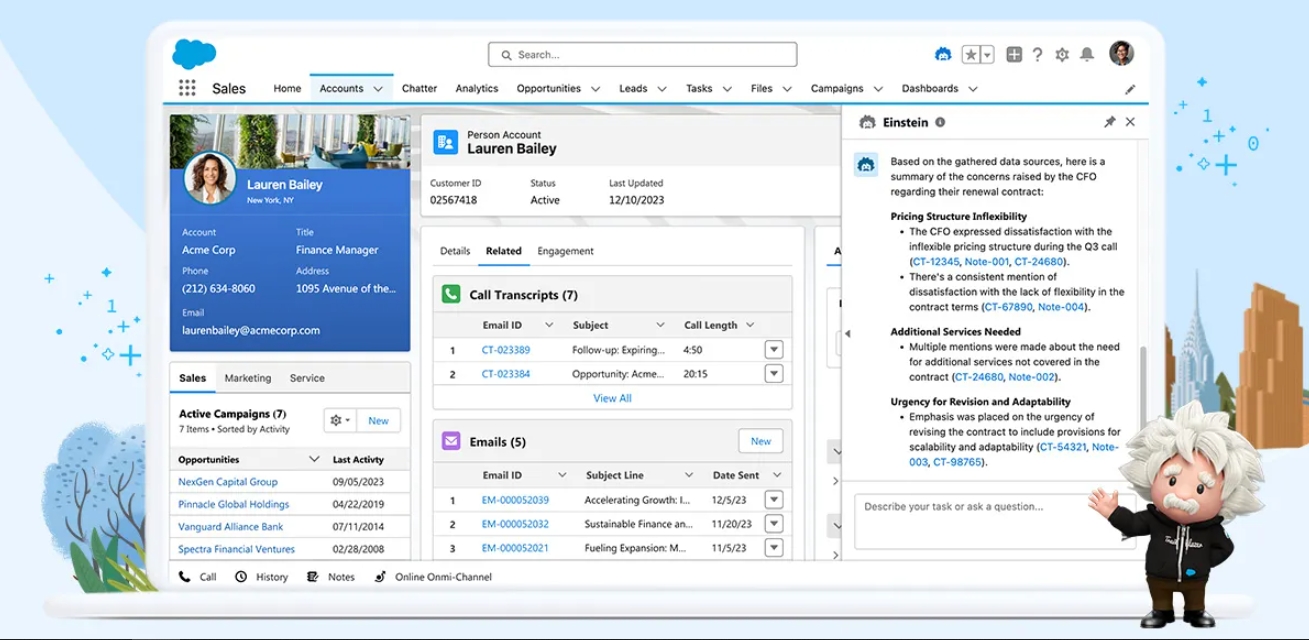
Task: Click the edit navigation pencil icon
Action: coord(1130,89)
